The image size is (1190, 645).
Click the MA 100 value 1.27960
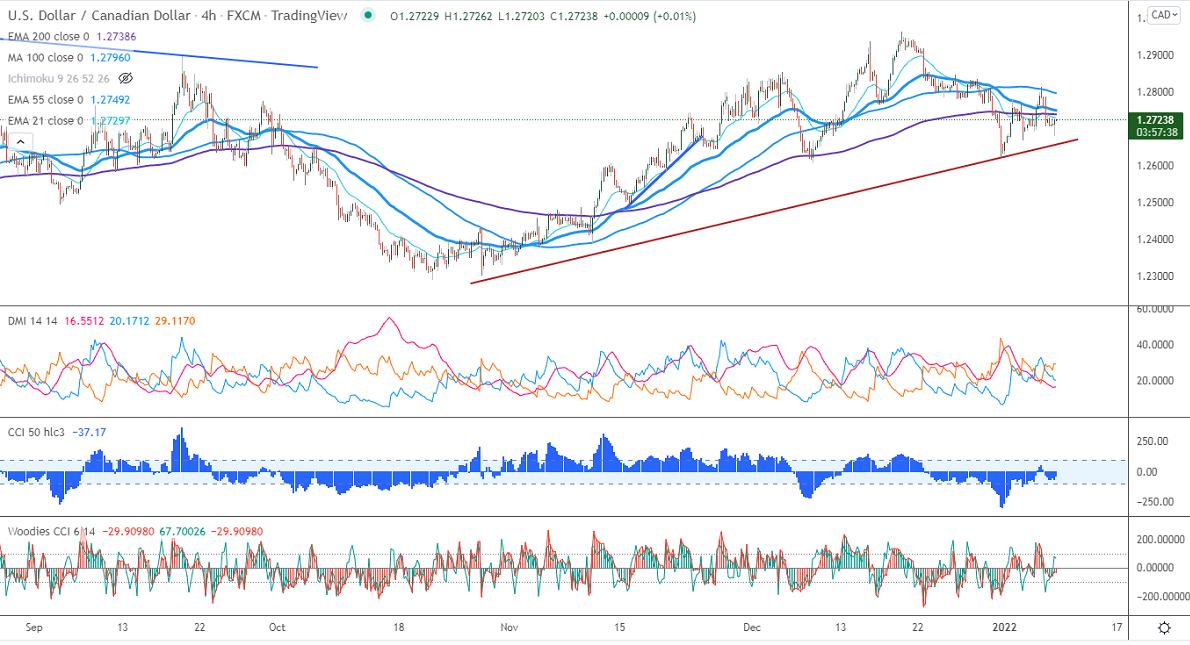point(110,58)
